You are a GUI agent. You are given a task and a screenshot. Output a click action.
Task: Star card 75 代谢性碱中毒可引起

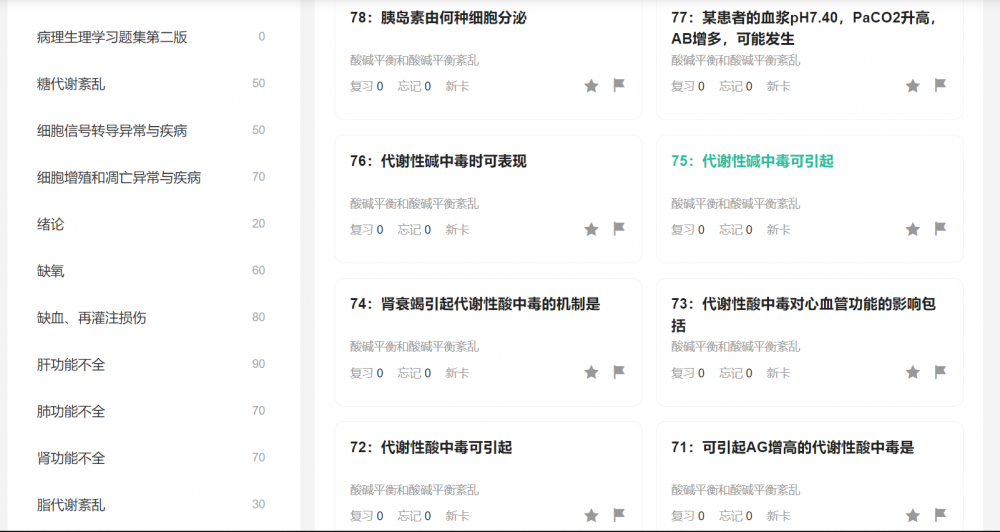click(x=913, y=229)
